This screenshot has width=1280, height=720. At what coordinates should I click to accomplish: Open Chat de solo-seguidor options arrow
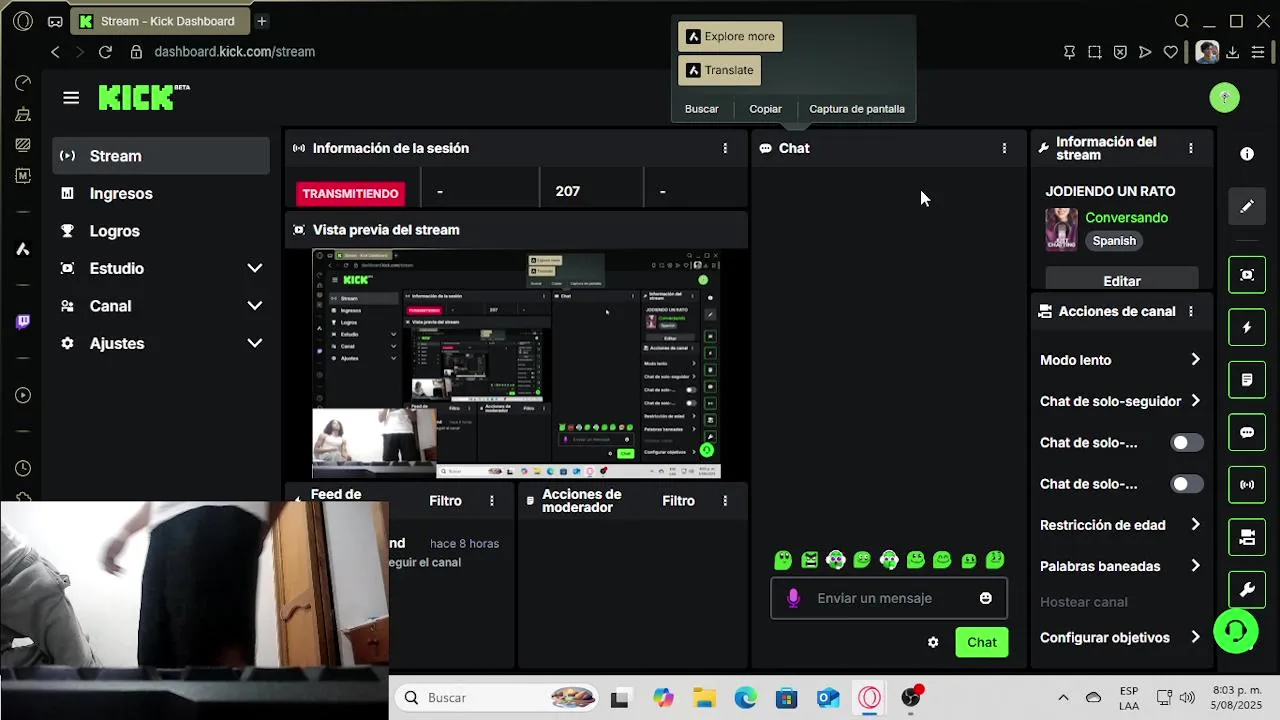click(1195, 401)
